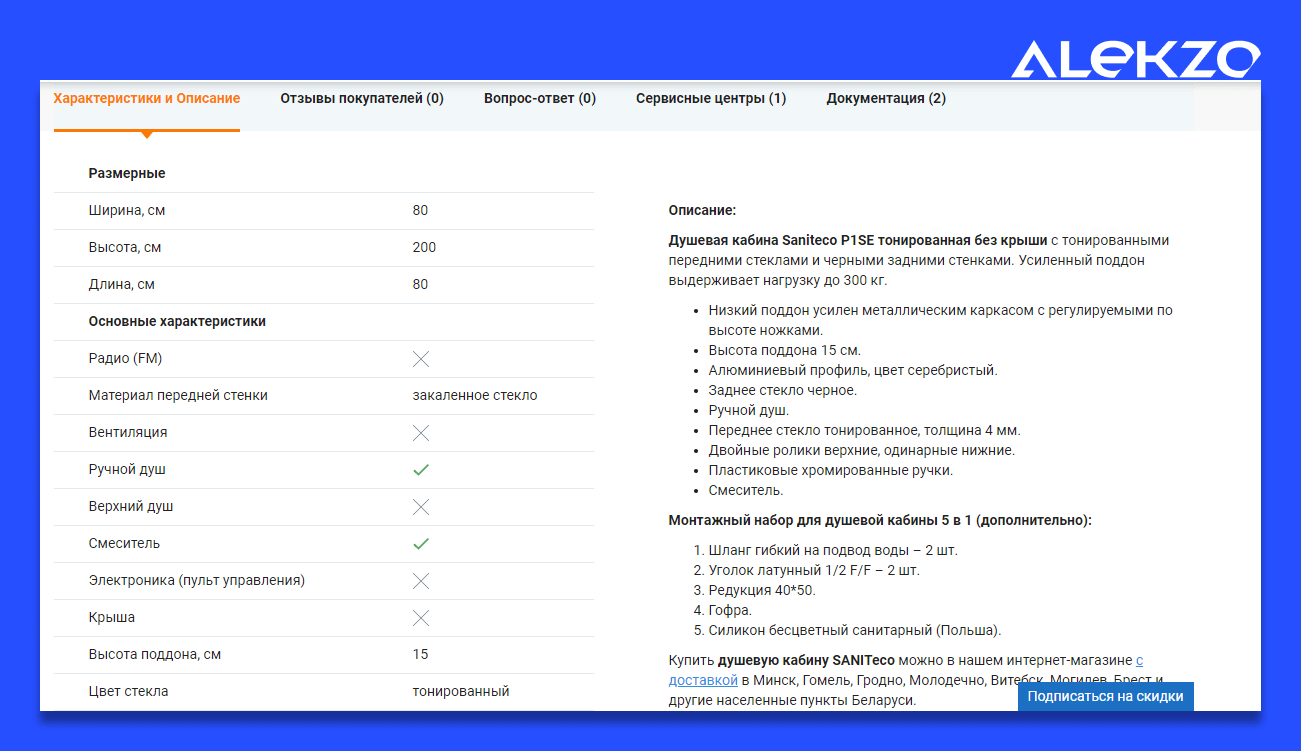1301x751 pixels.
Task: Select the Сервисные центры (1) tab
Action: (x=711, y=99)
